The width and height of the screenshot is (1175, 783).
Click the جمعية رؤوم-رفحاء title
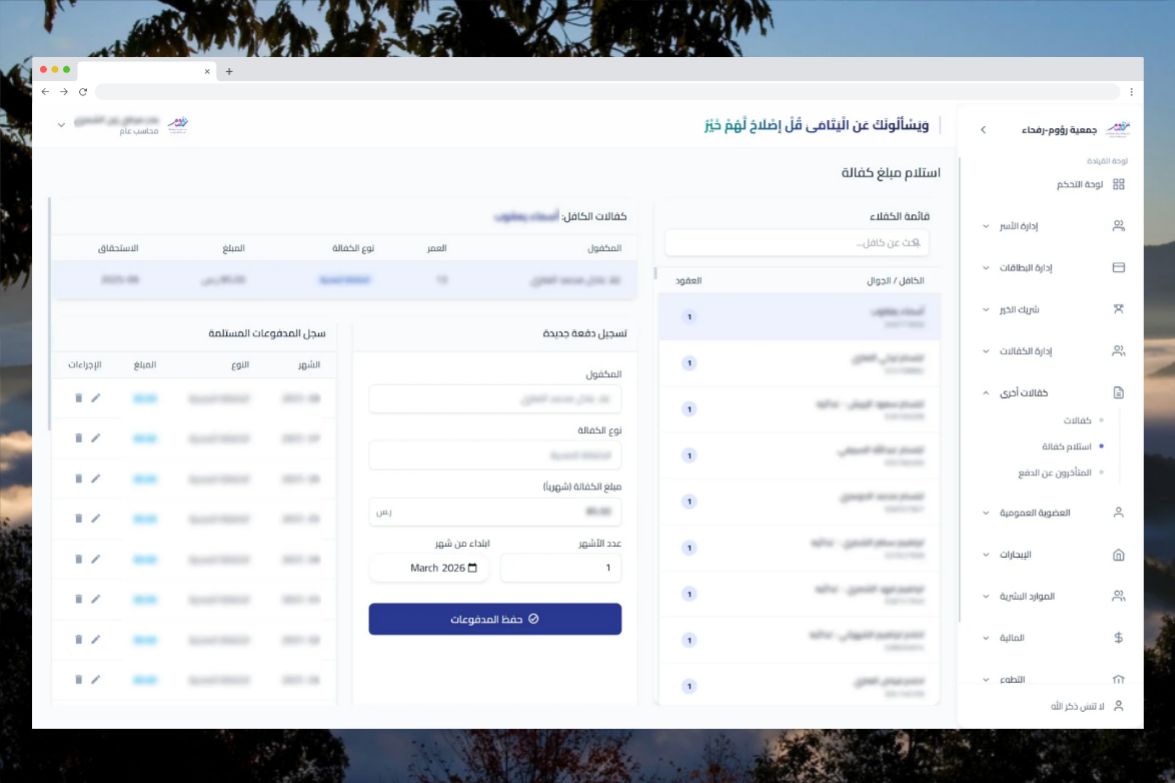1059,130
